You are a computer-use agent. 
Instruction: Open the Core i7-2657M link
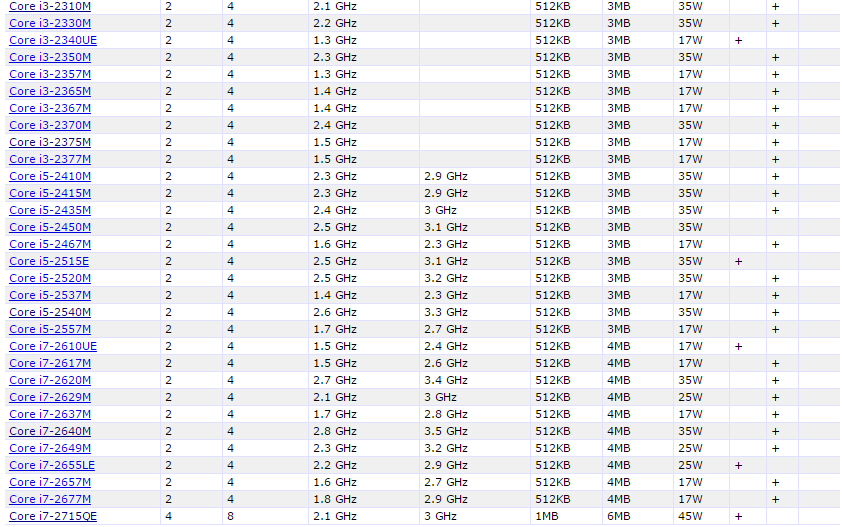coord(50,482)
